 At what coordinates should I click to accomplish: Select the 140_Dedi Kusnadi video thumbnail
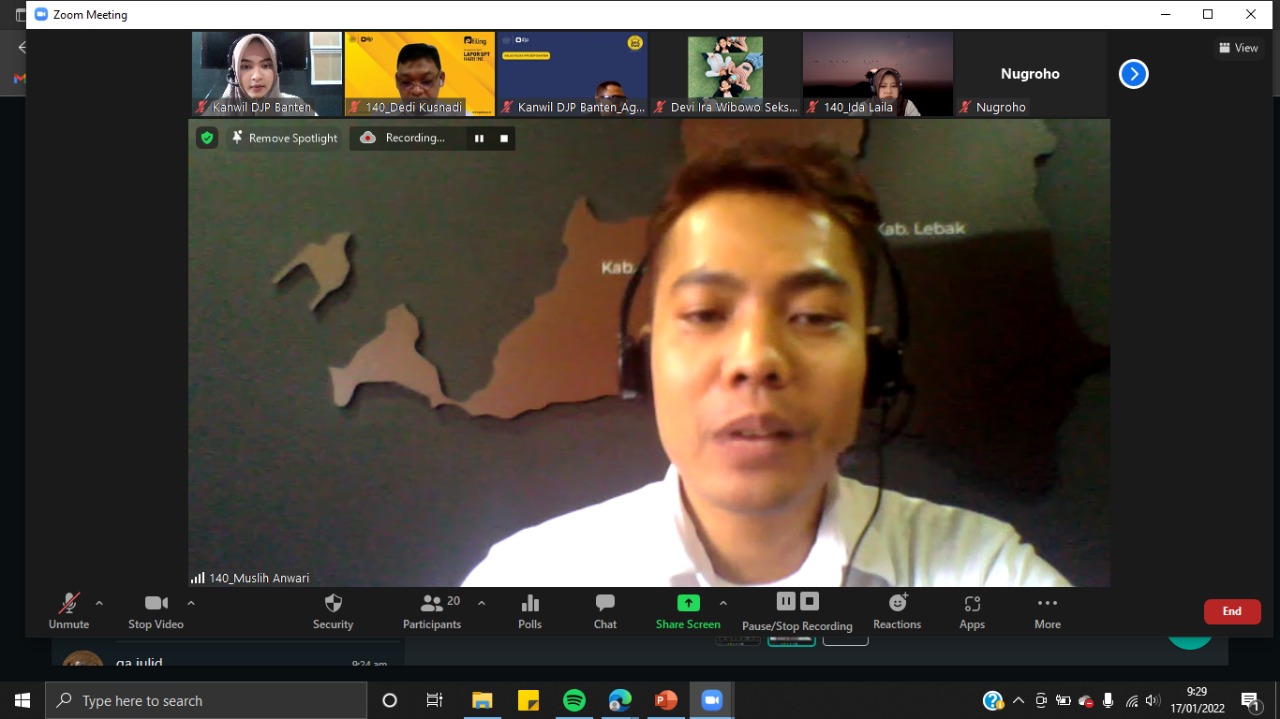[x=420, y=73]
